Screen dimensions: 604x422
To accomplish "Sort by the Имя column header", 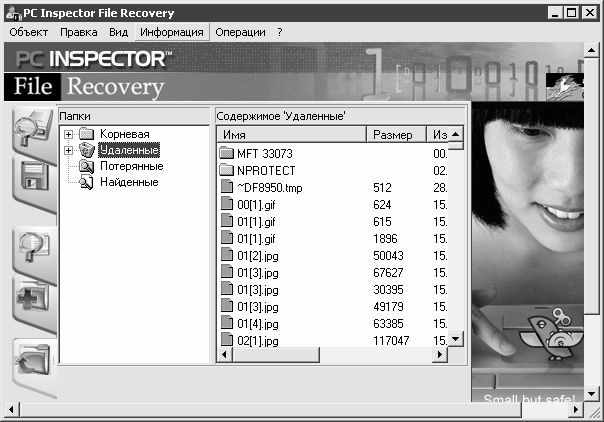I will click(x=290, y=134).
